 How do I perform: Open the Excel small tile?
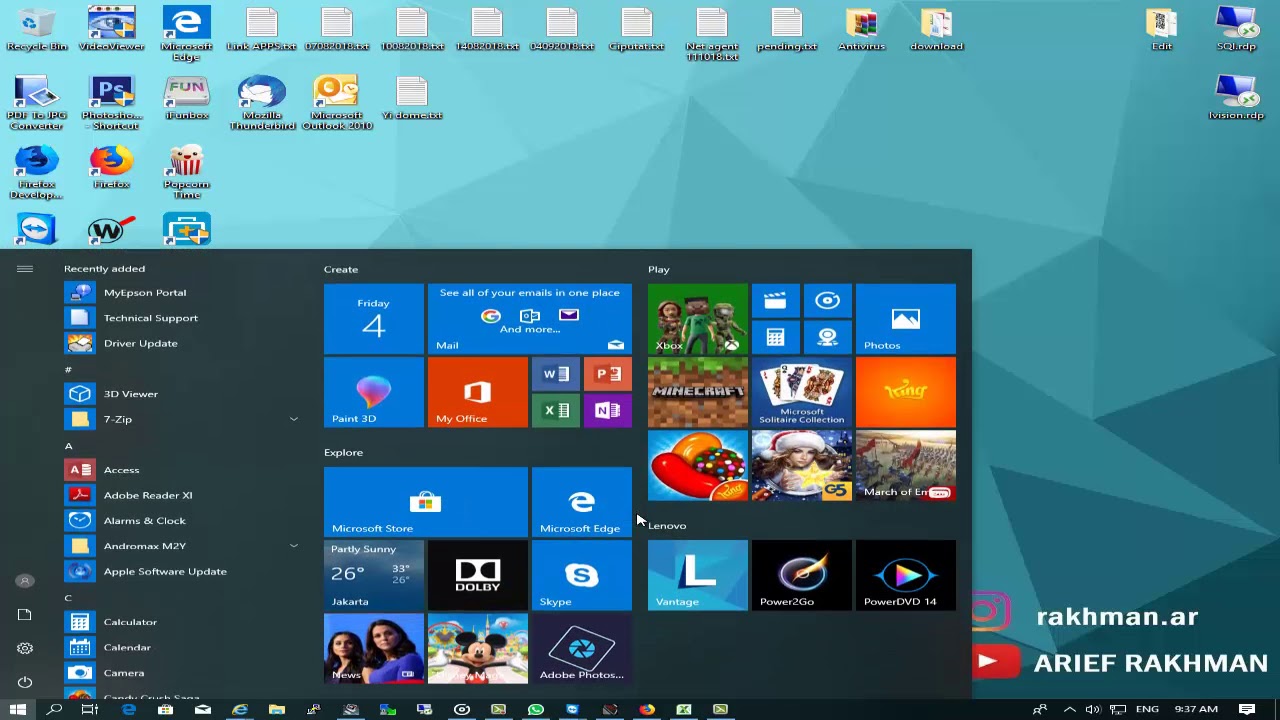555,410
